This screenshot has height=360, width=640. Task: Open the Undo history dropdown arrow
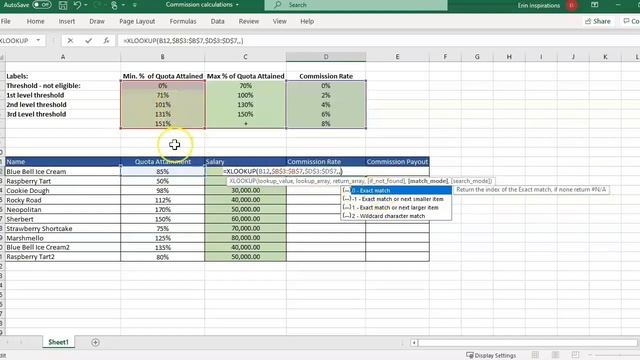pyautogui.click(x=86, y=5)
